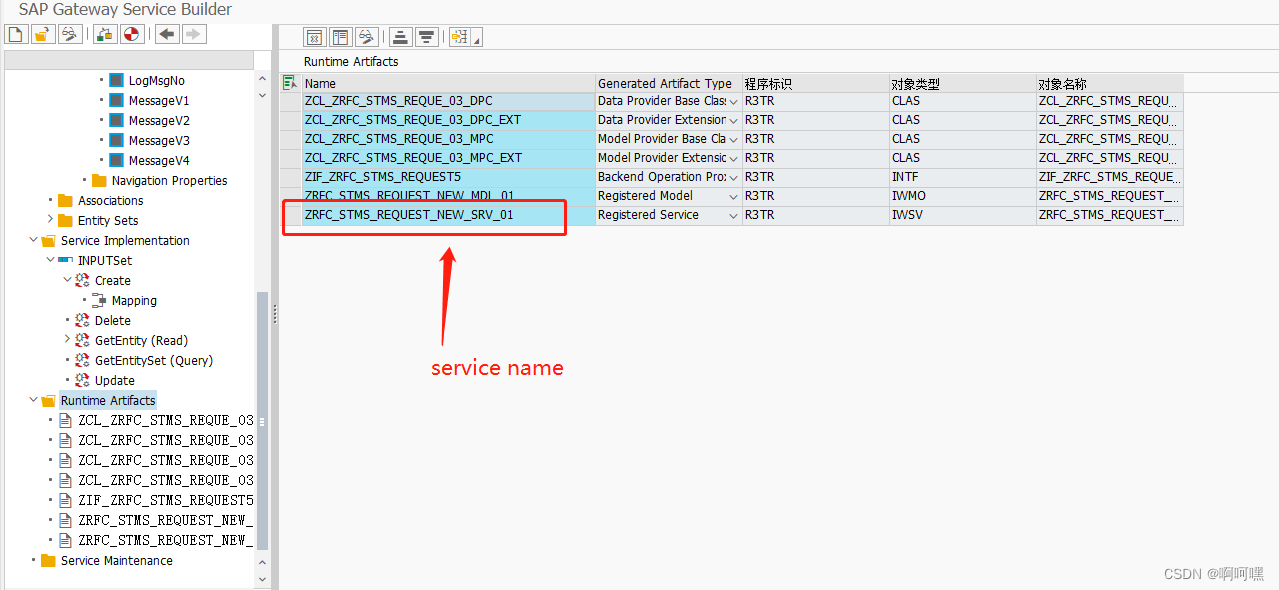
Task: Click the Open Project folder icon
Action: click(43, 33)
